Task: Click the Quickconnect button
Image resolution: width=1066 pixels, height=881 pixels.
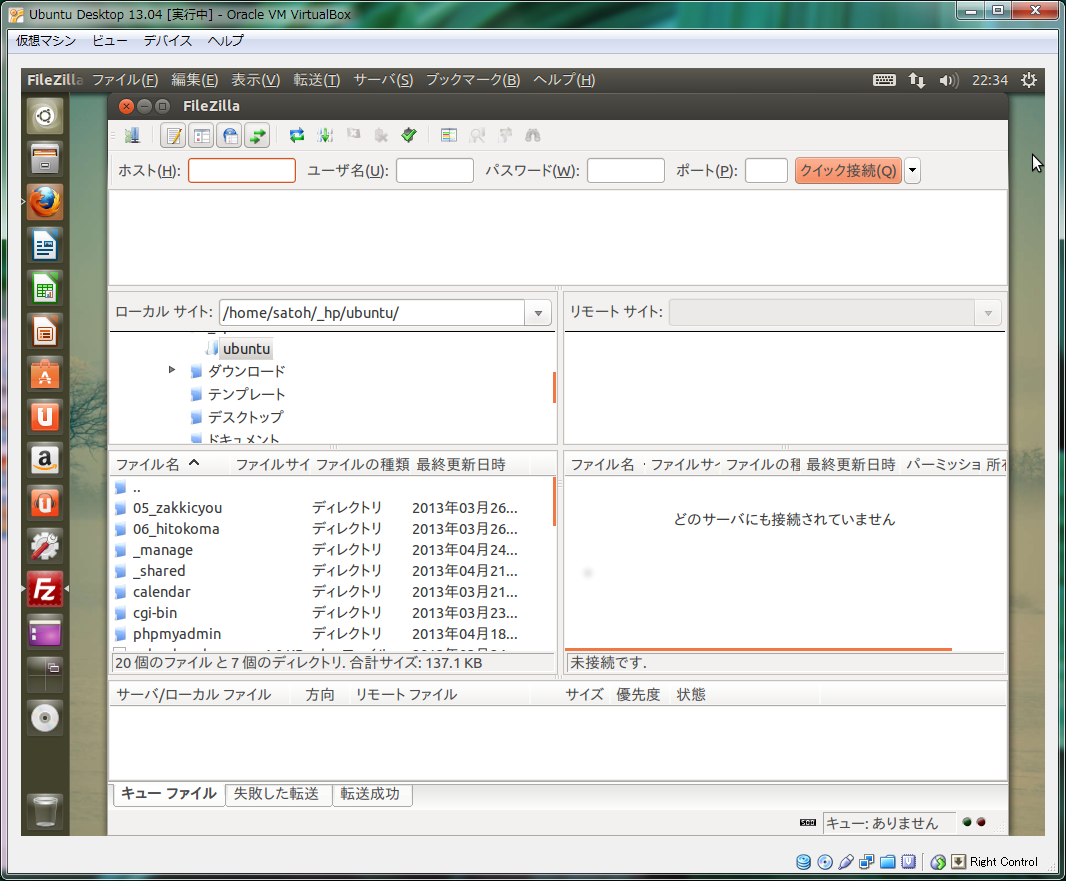Action: (x=848, y=171)
